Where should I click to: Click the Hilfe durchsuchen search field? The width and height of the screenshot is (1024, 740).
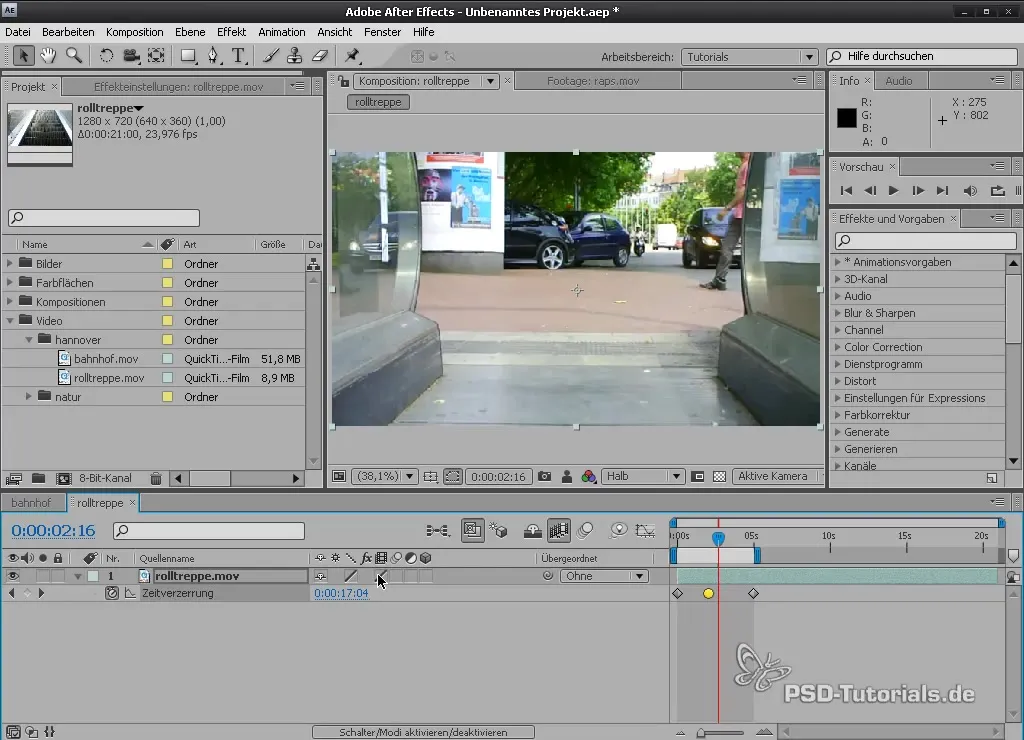coord(922,57)
